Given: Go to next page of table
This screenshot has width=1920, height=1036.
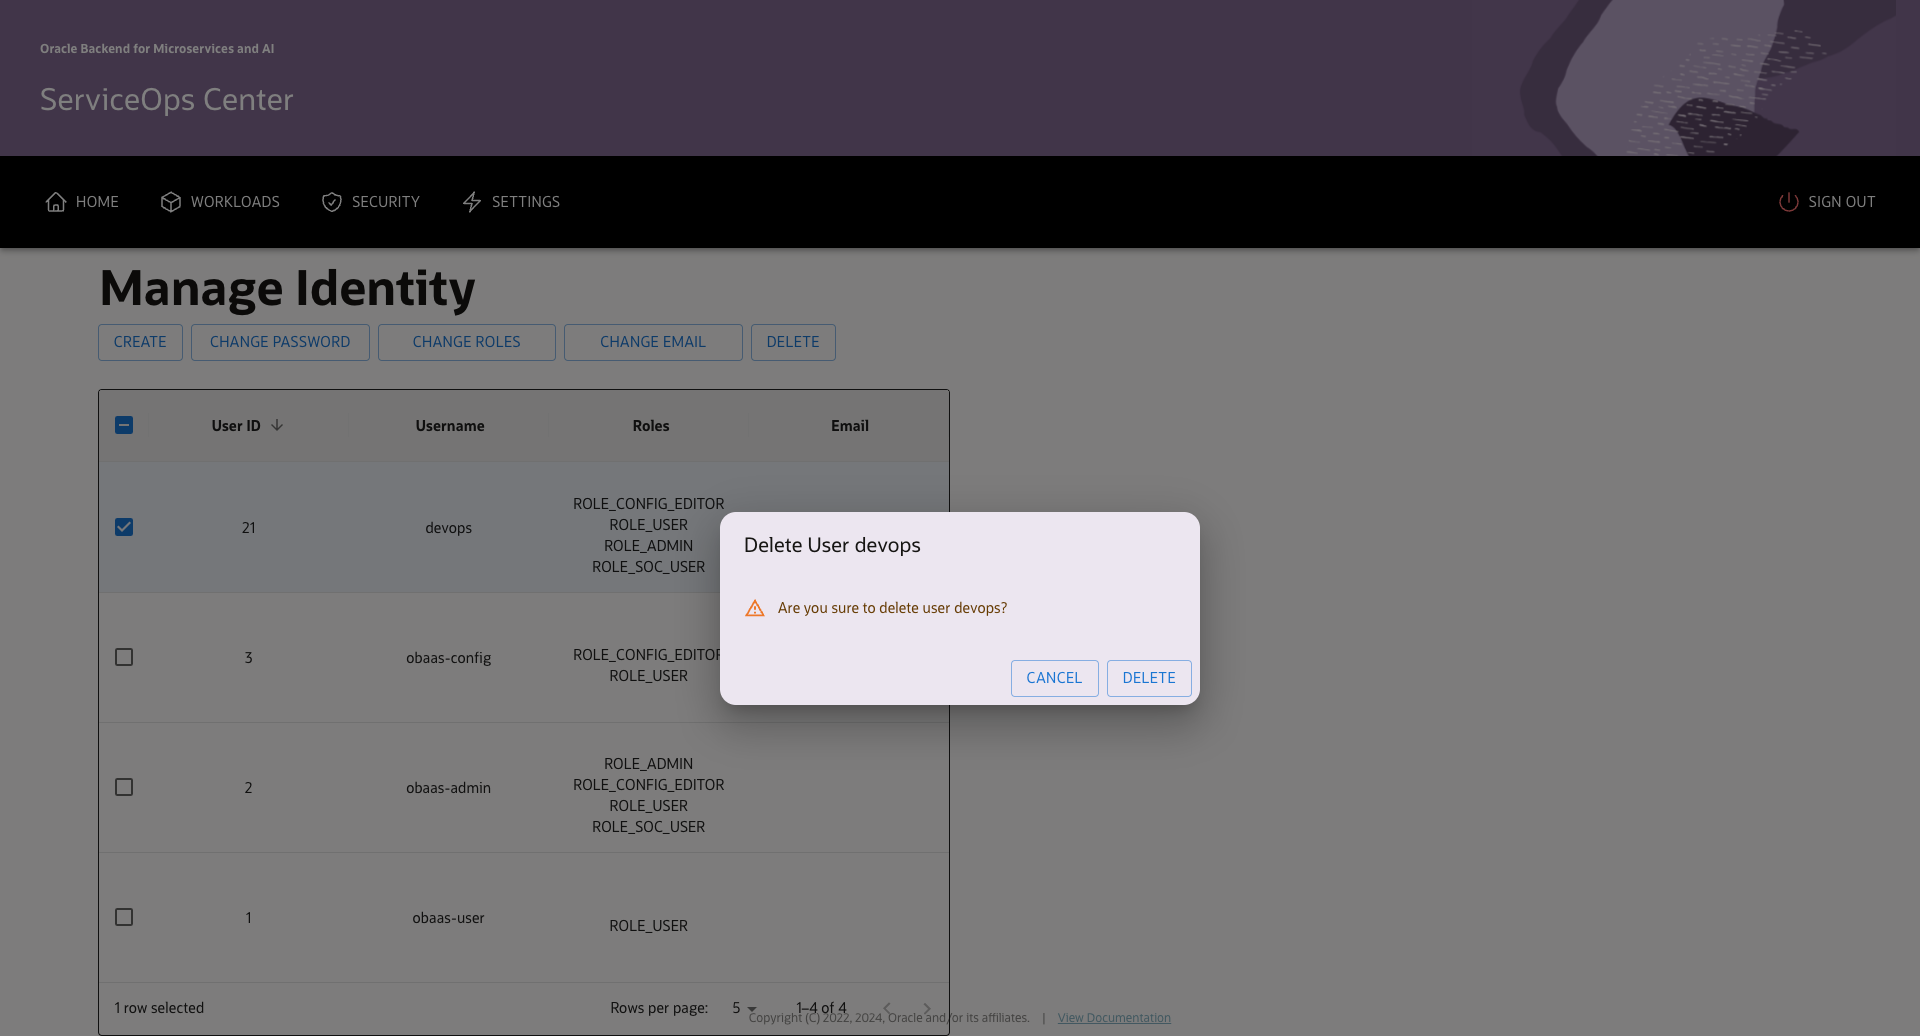Looking at the screenshot, I should coord(927,1008).
